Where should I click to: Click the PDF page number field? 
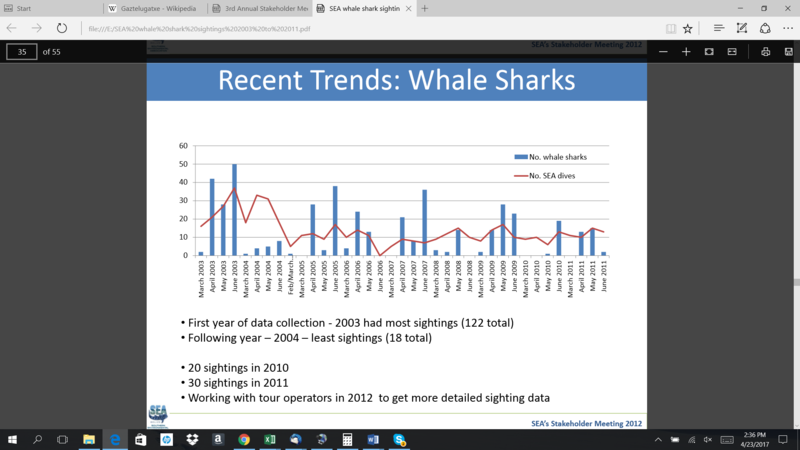pos(21,50)
